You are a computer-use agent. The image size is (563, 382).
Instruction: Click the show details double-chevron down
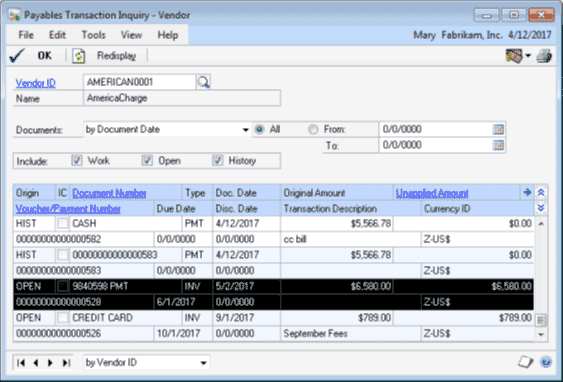click(x=541, y=208)
